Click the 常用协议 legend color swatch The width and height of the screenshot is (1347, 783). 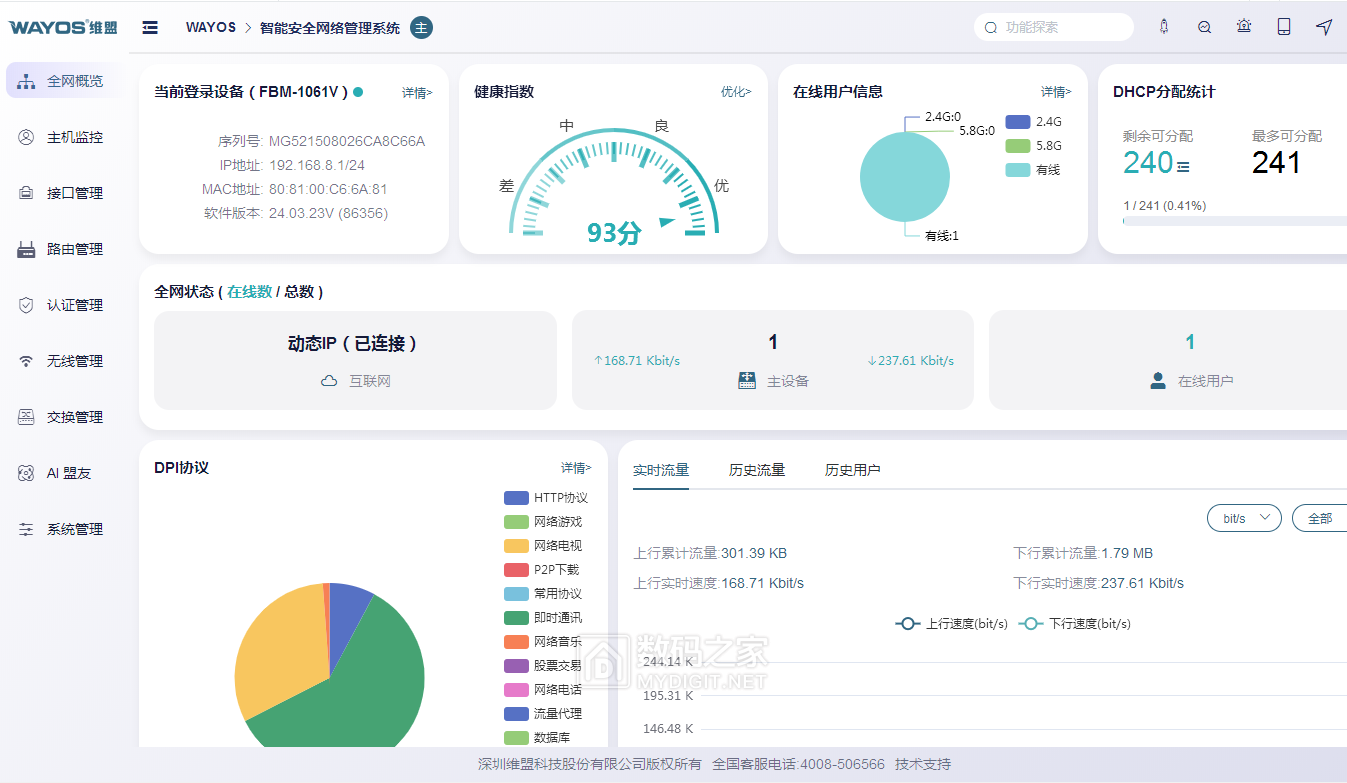click(516, 594)
